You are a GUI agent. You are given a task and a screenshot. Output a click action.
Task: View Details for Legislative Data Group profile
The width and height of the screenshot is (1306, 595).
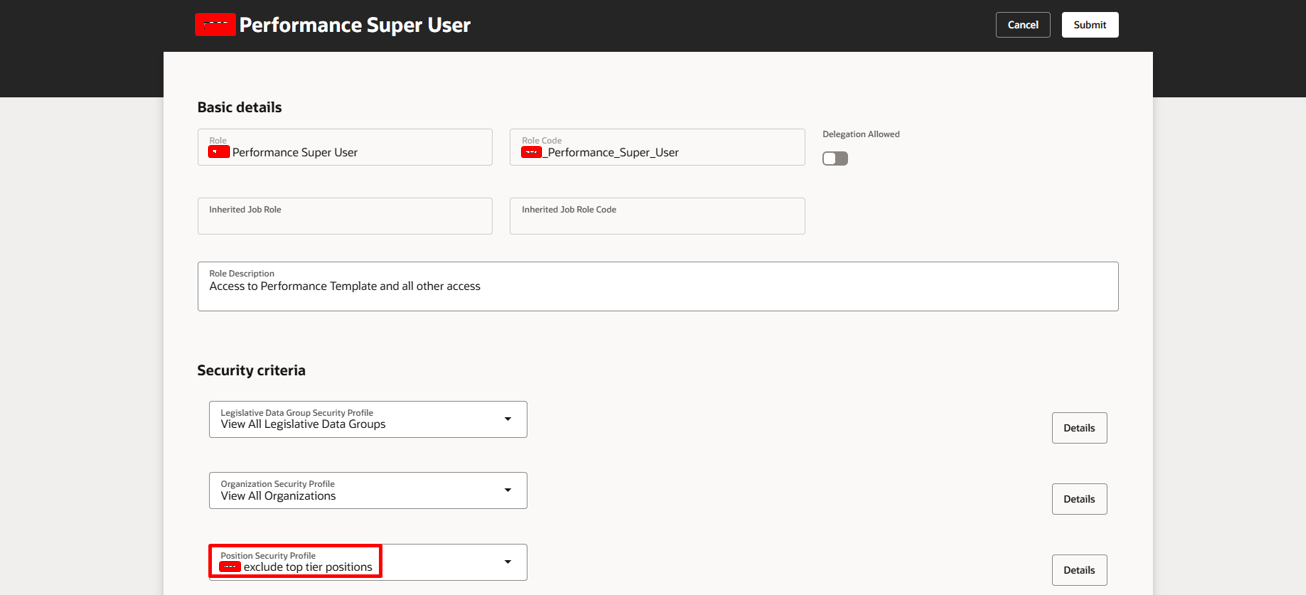tap(1079, 428)
